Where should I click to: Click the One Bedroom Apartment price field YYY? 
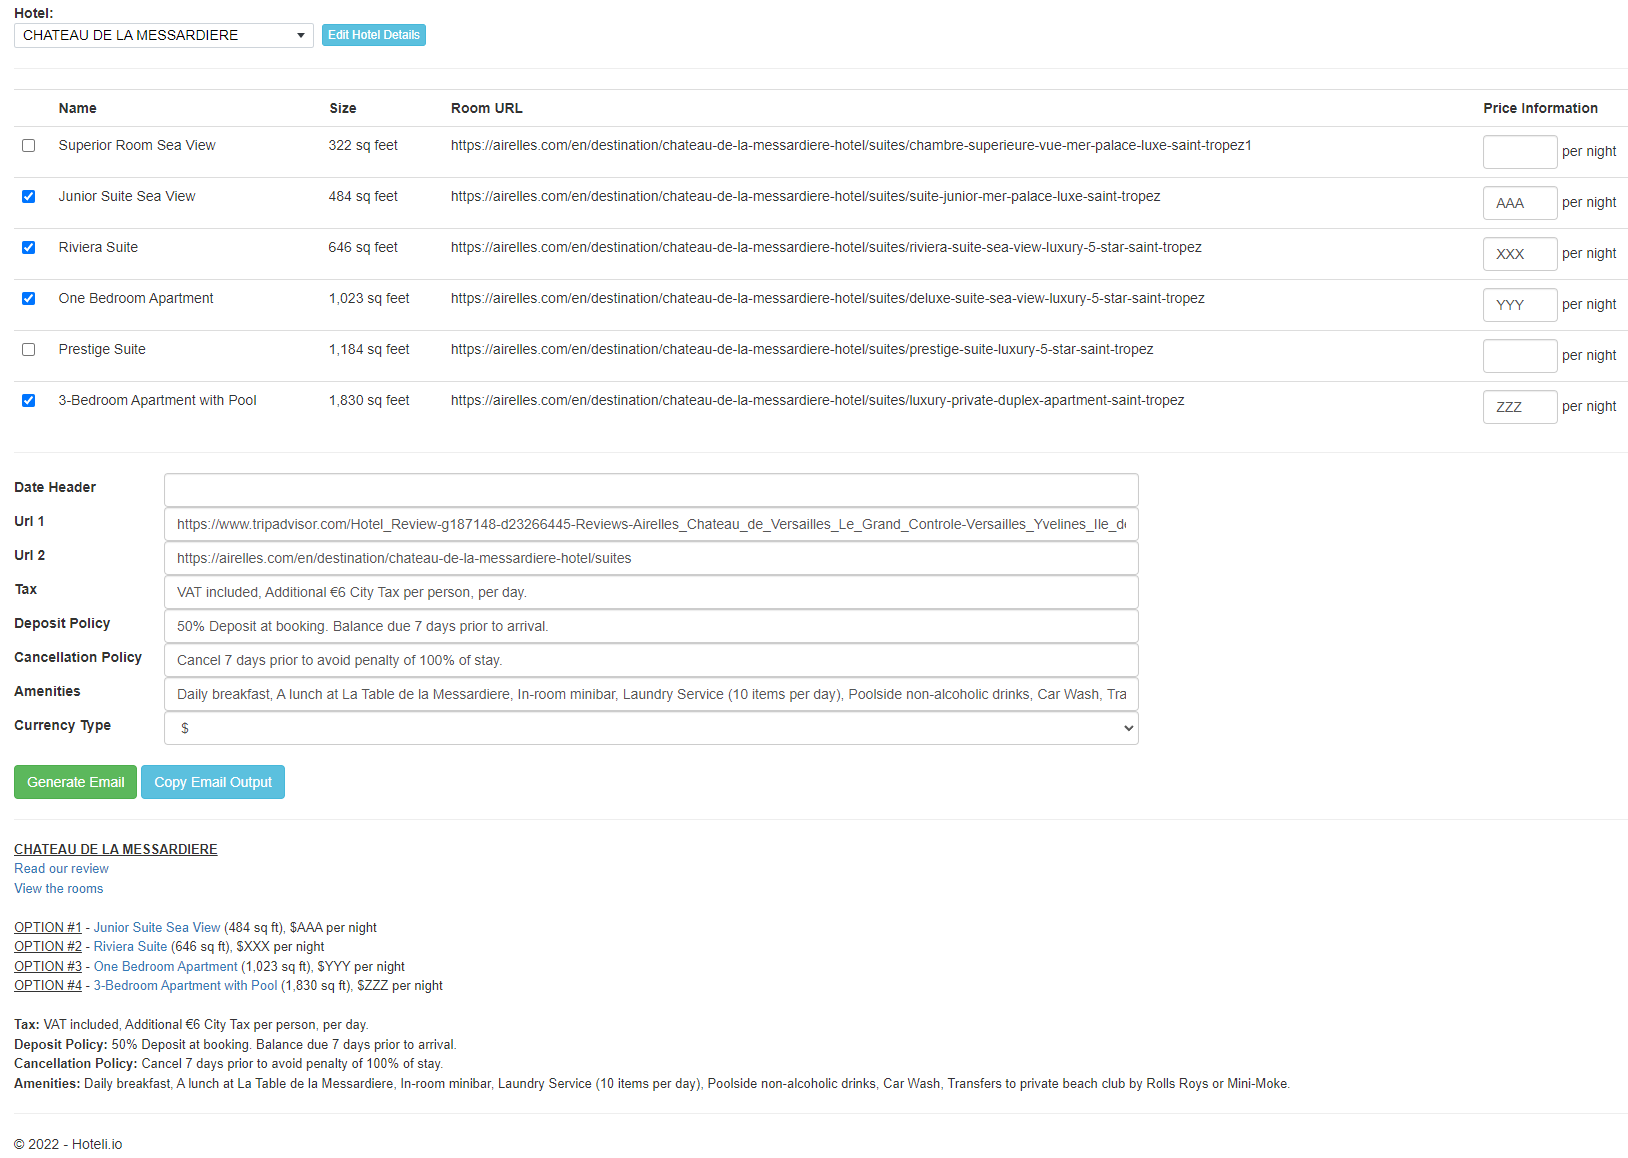(1520, 305)
